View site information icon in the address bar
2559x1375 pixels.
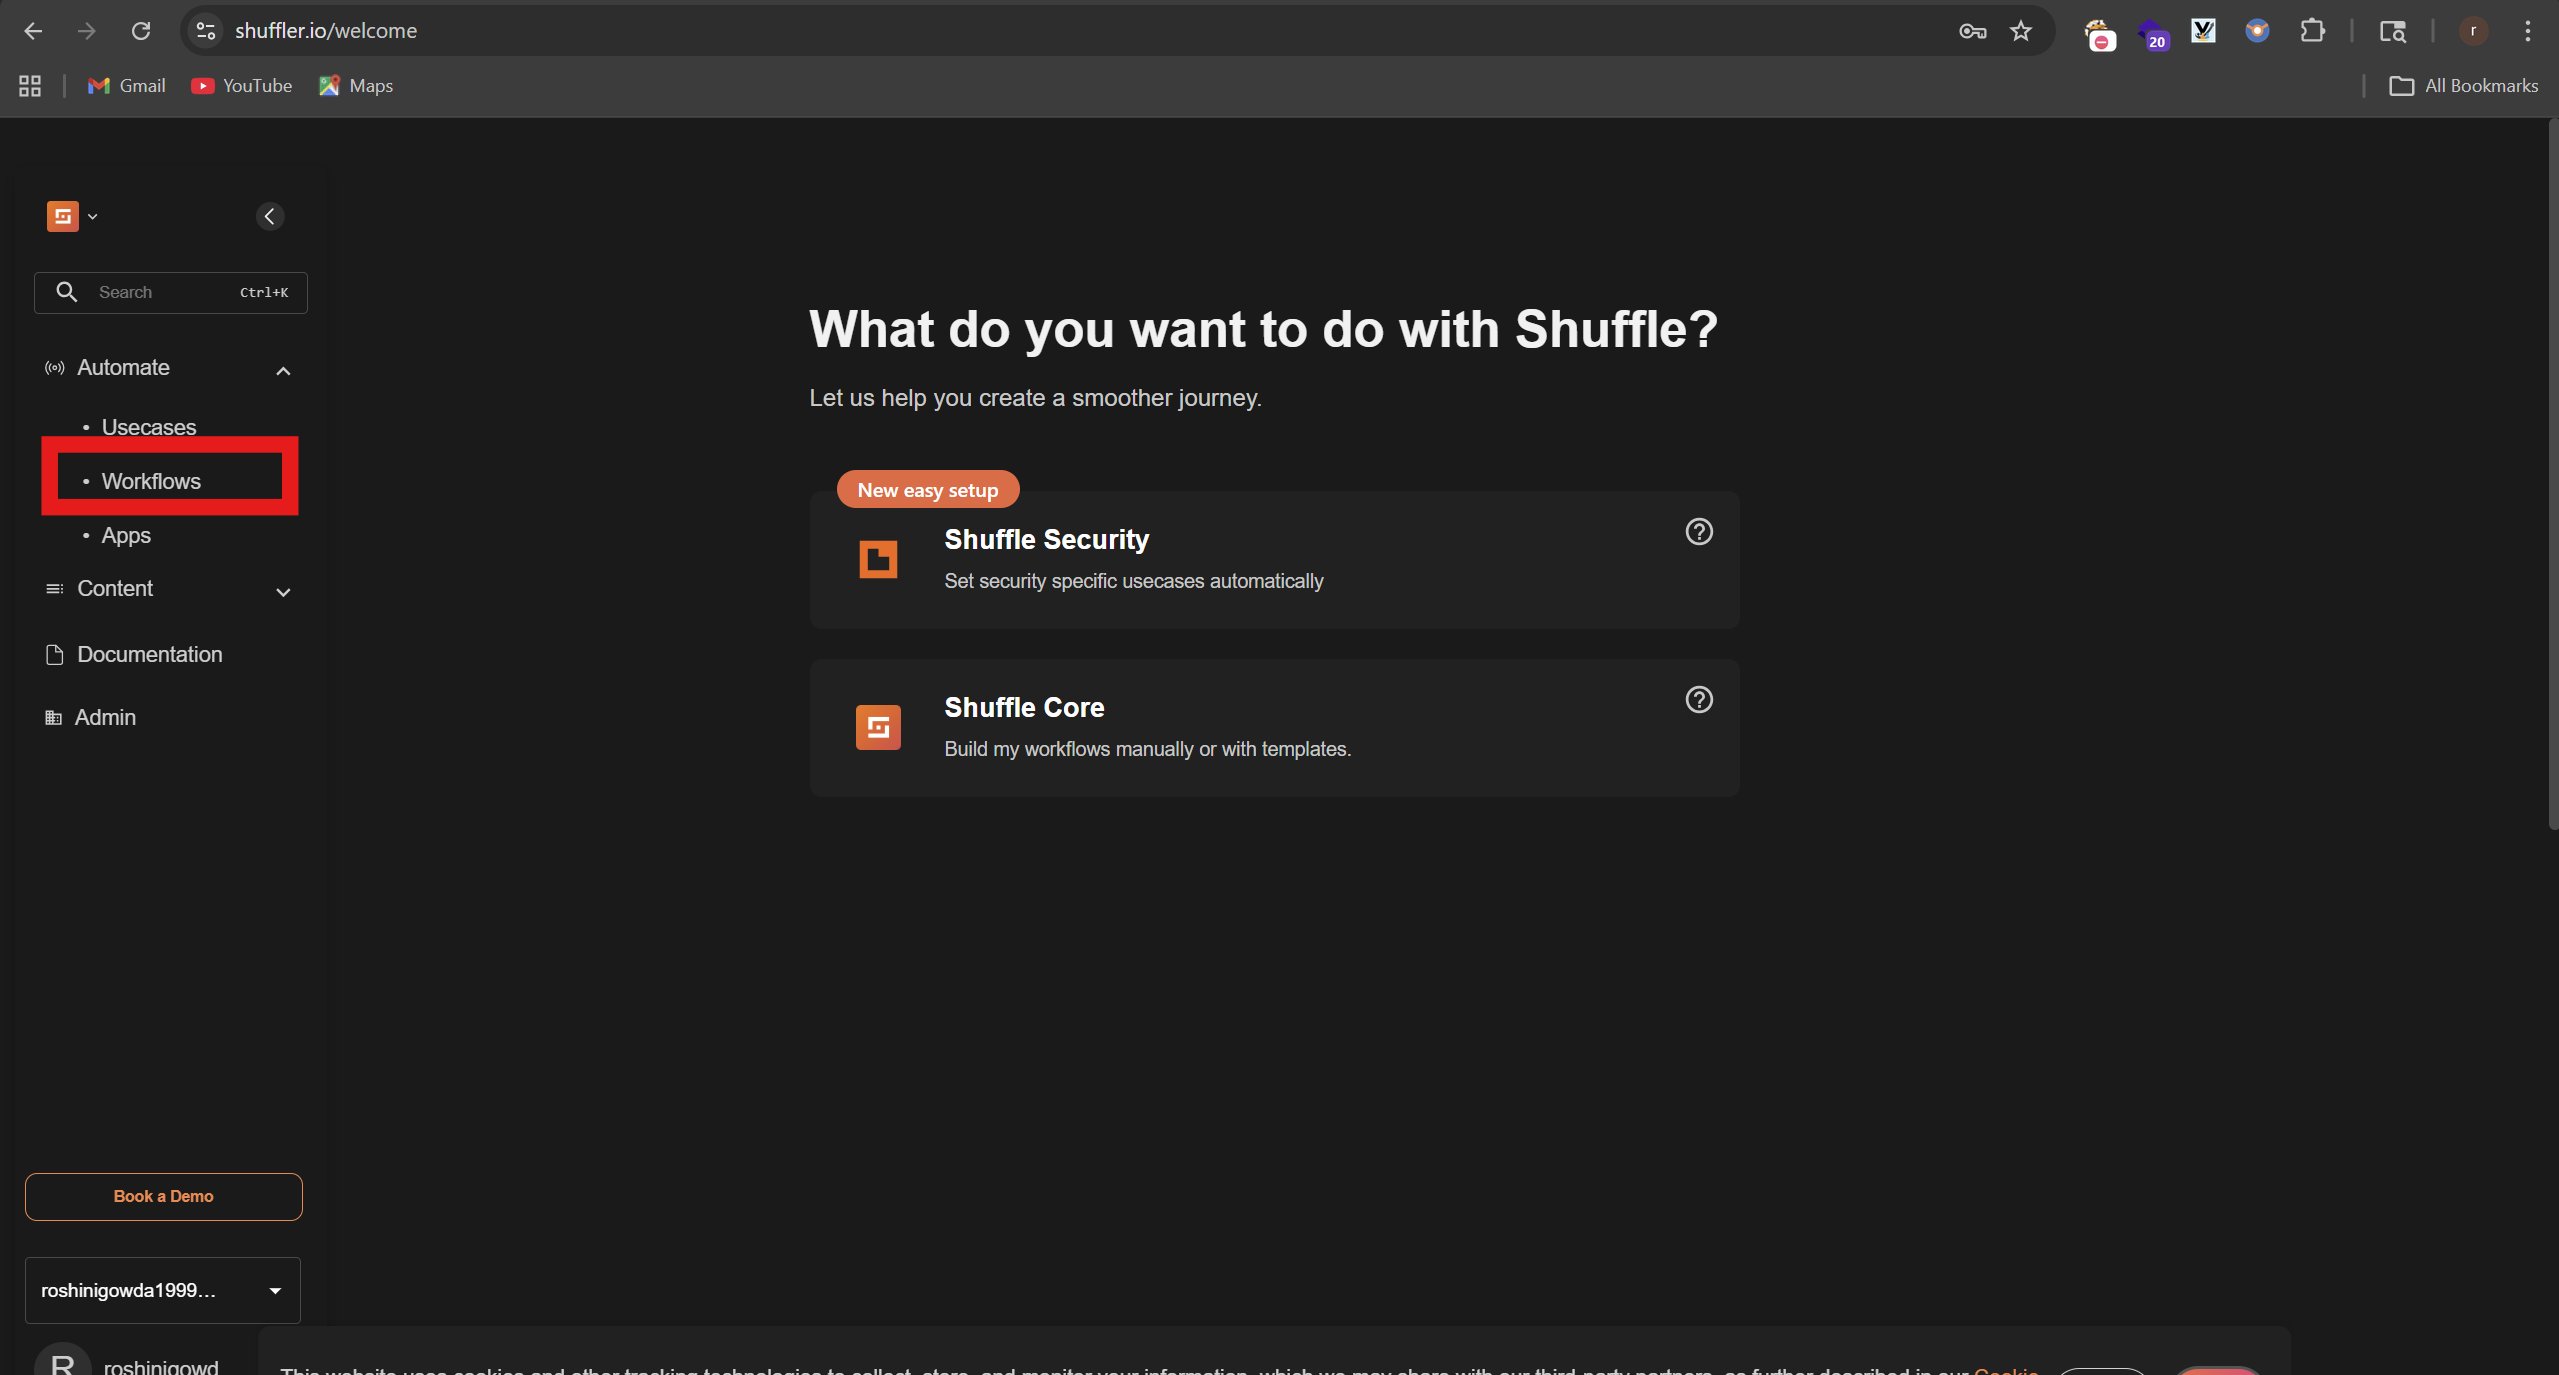coord(206,31)
